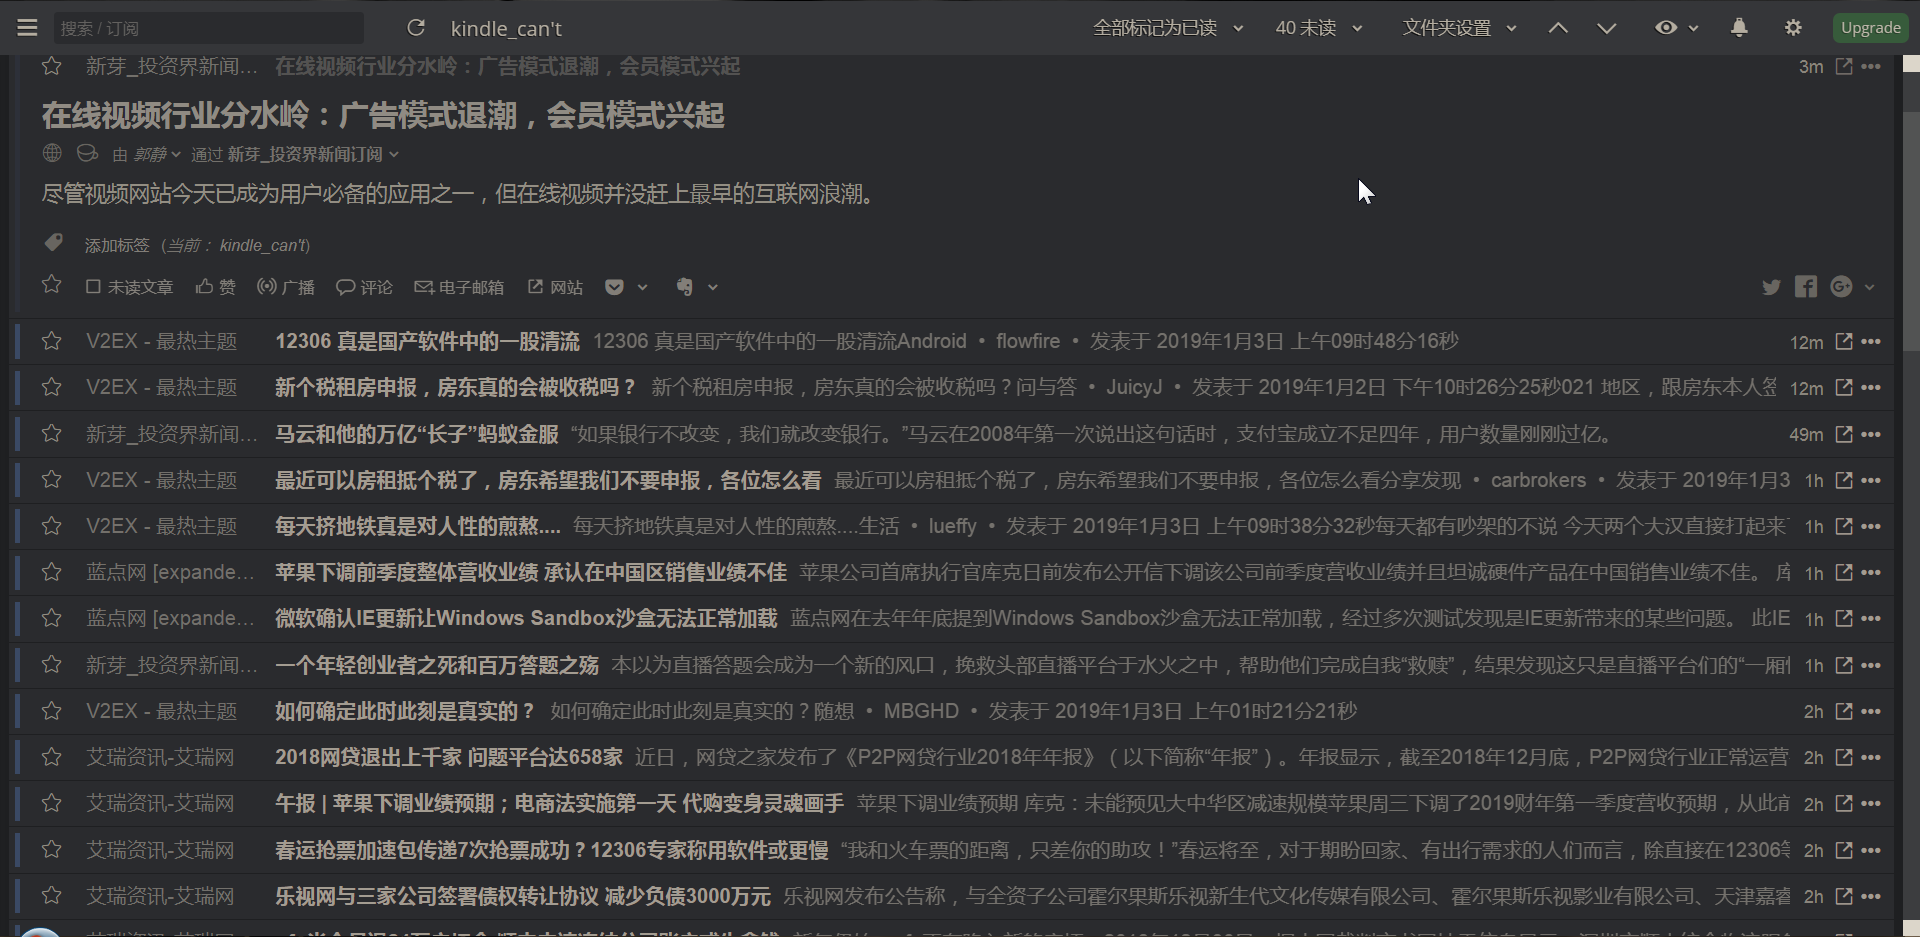Open the article comments with 评论
The image size is (1920, 937).
click(363, 287)
